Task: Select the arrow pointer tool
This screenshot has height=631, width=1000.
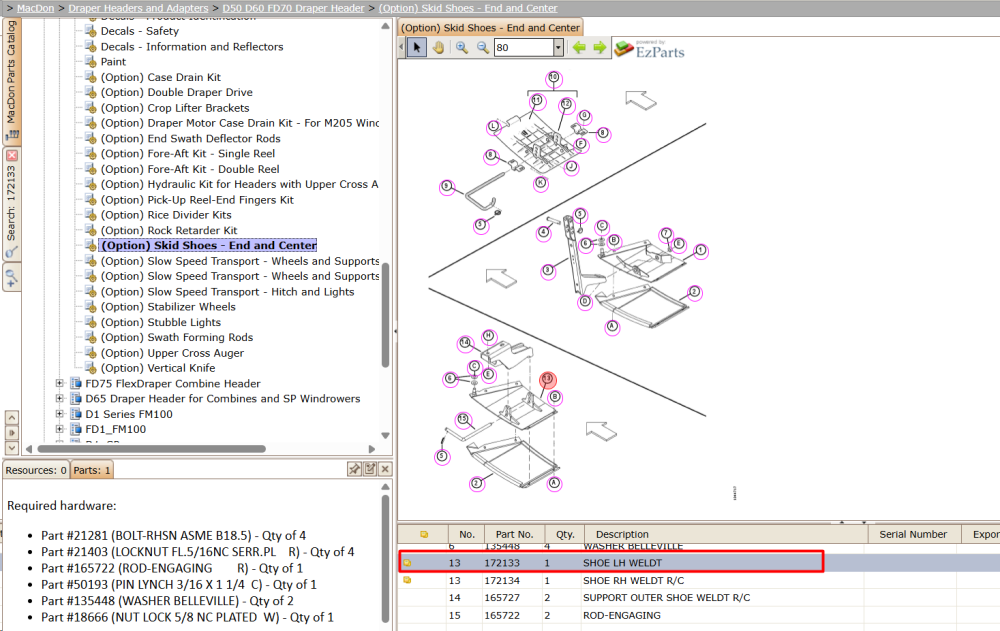Action: 417,47
